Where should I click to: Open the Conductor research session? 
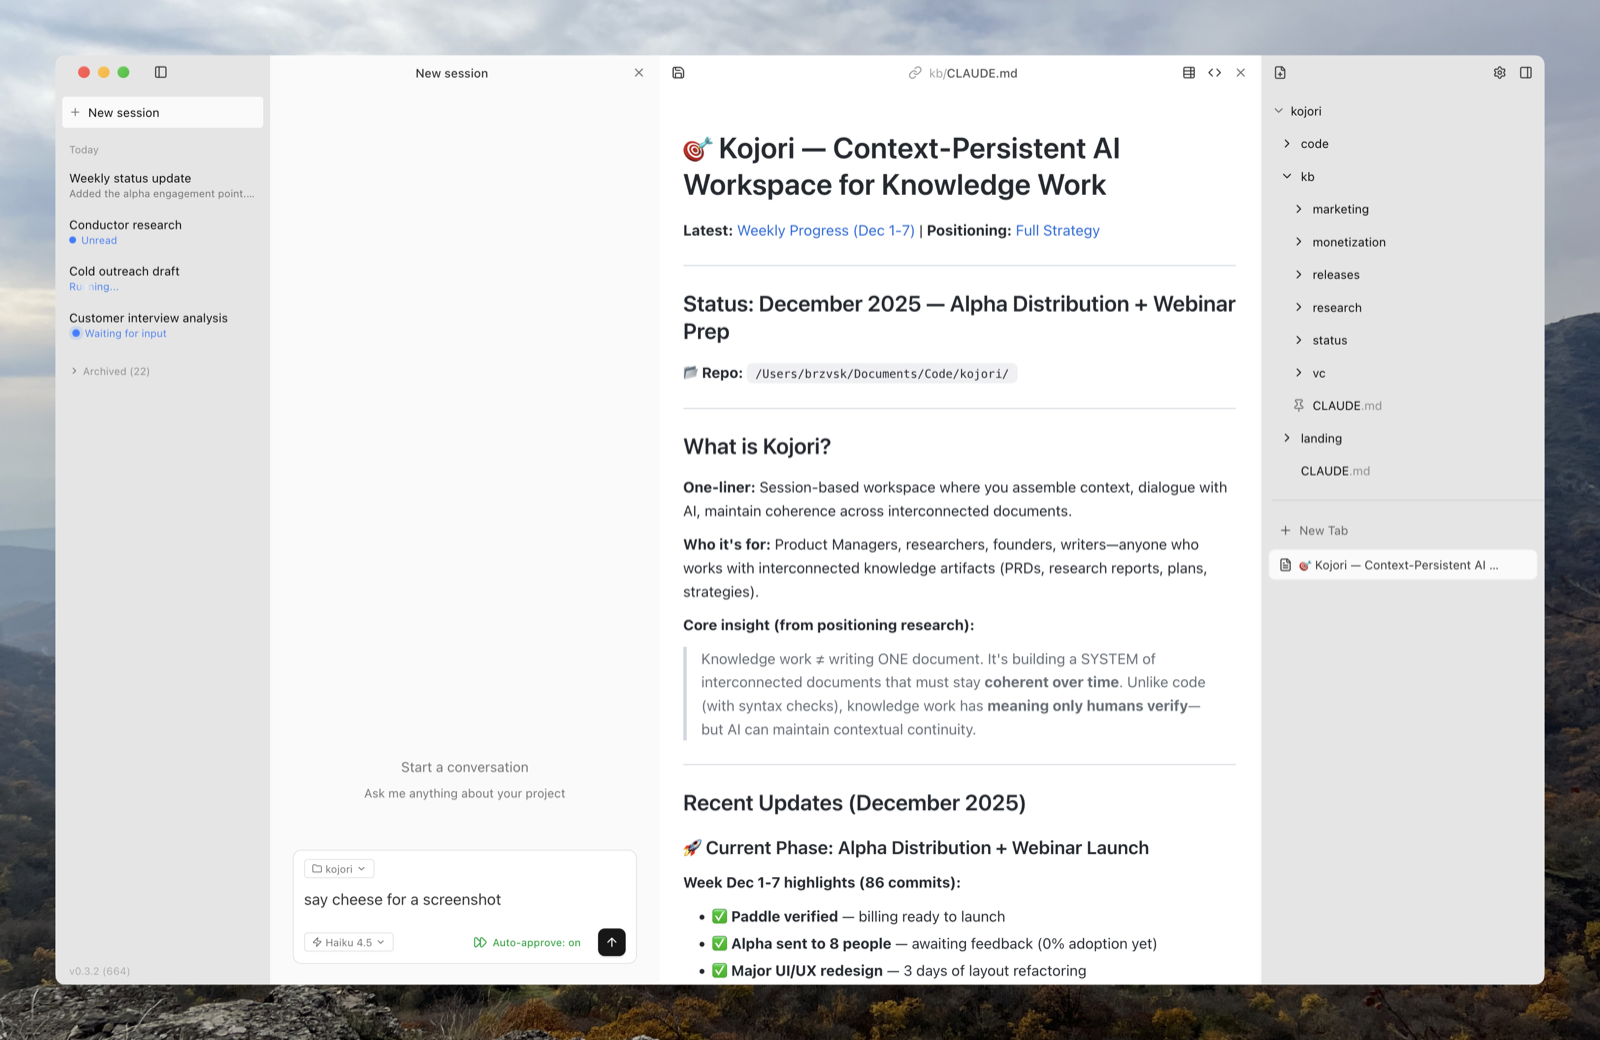pos(125,224)
